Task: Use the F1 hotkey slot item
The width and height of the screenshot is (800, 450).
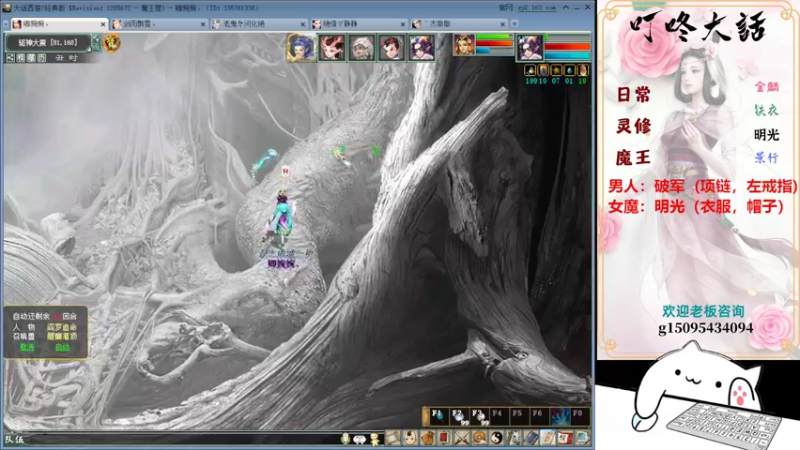Action: point(438,416)
